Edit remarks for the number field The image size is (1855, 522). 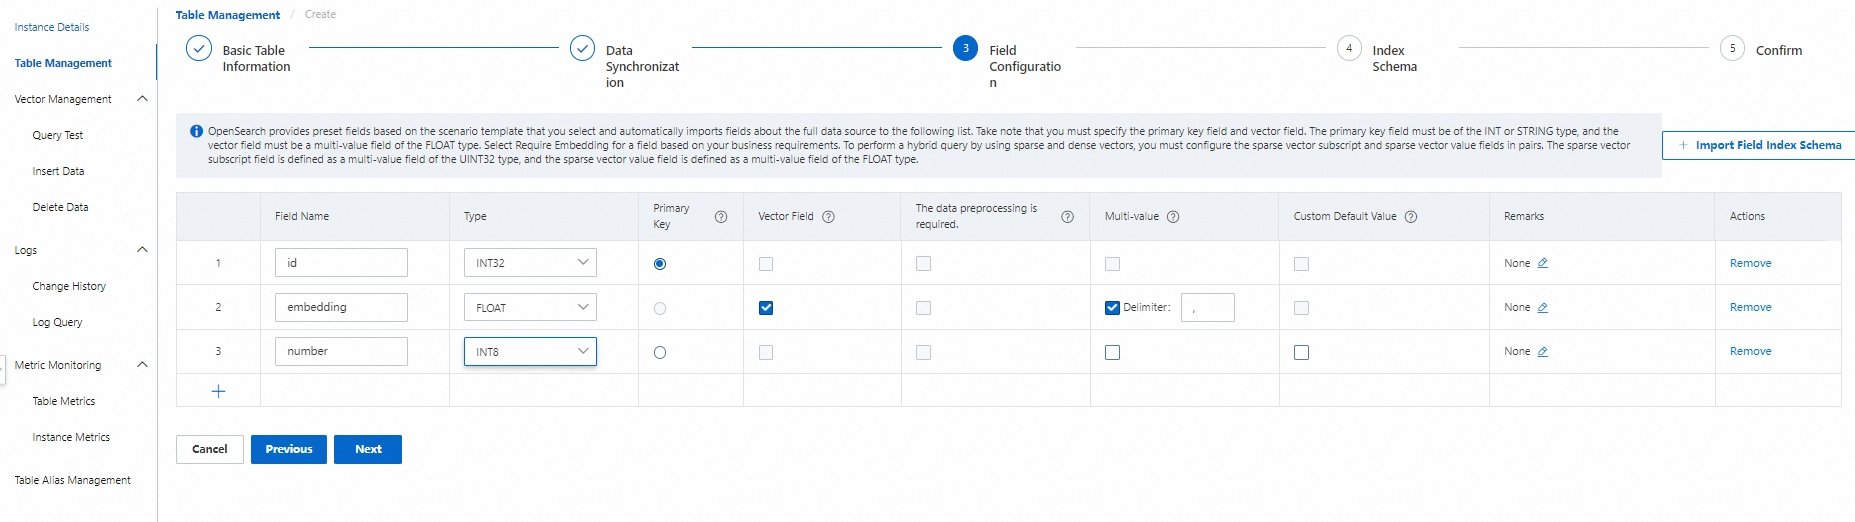coord(1542,352)
